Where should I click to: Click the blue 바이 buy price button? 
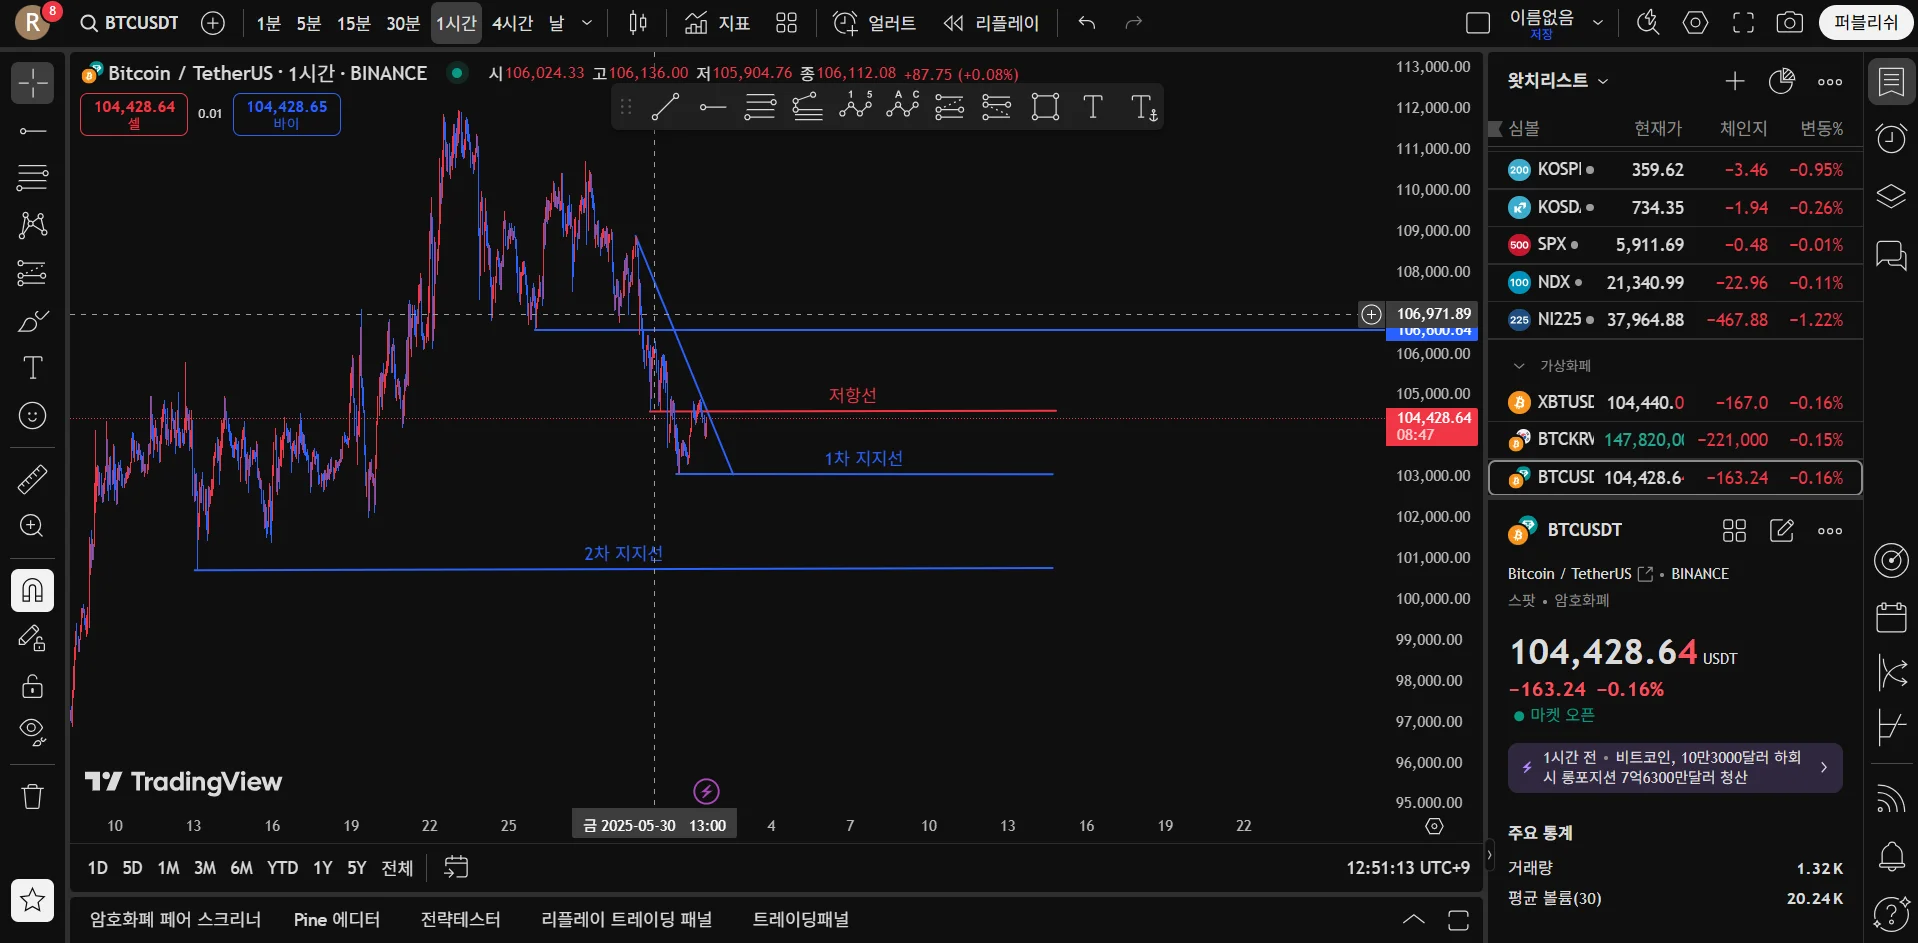tap(287, 114)
